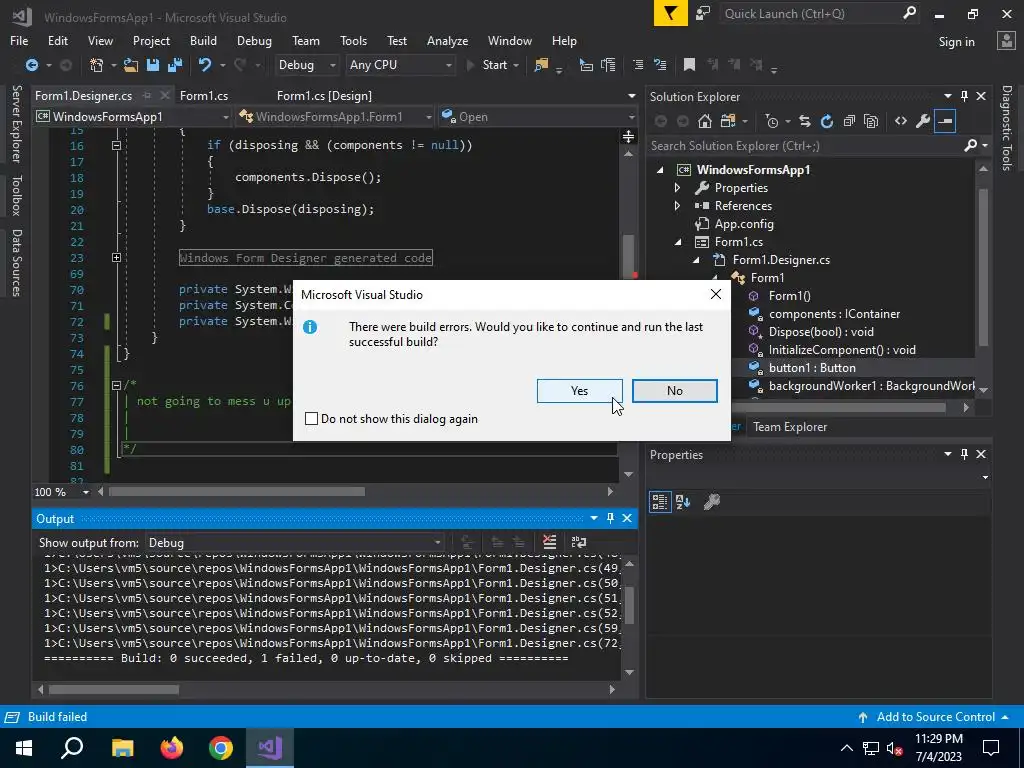This screenshot has width=1024, height=768.
Task: Open the Toolbox side tab
Action: [16, 195]
